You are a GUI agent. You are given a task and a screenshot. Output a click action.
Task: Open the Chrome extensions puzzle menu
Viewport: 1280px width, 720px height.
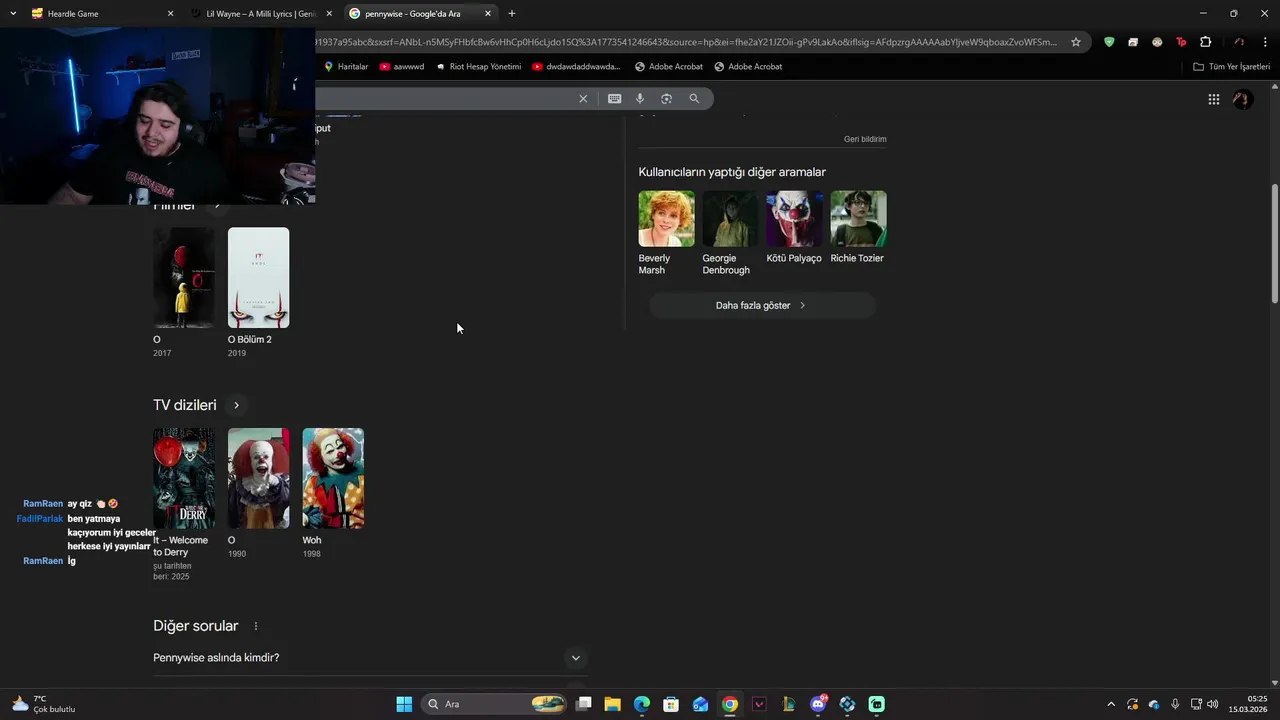[1205, 42]
